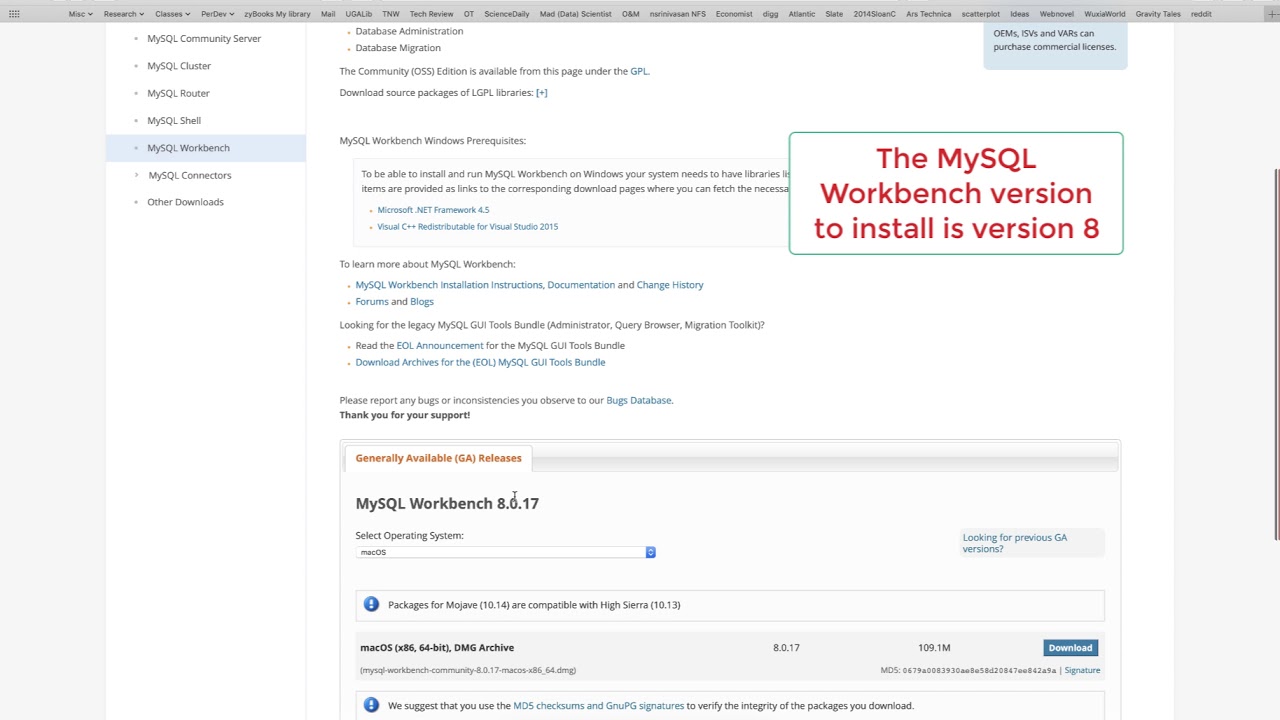Open the WuxiaWorld bookmark
1280x720 pixels.
point(1104,14)
